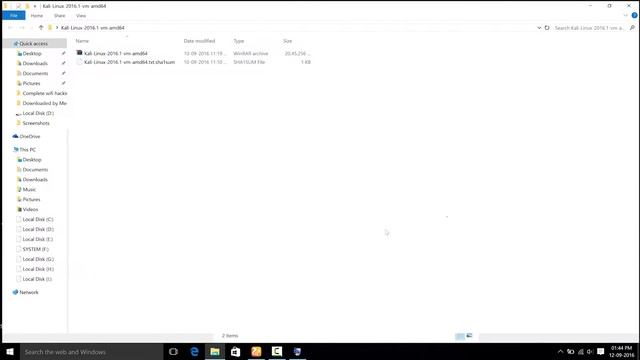The width and height of the screenshot is (640, 360).
Task: Open the Camtasia taskbar icon
Action: (x=277, y=351)
